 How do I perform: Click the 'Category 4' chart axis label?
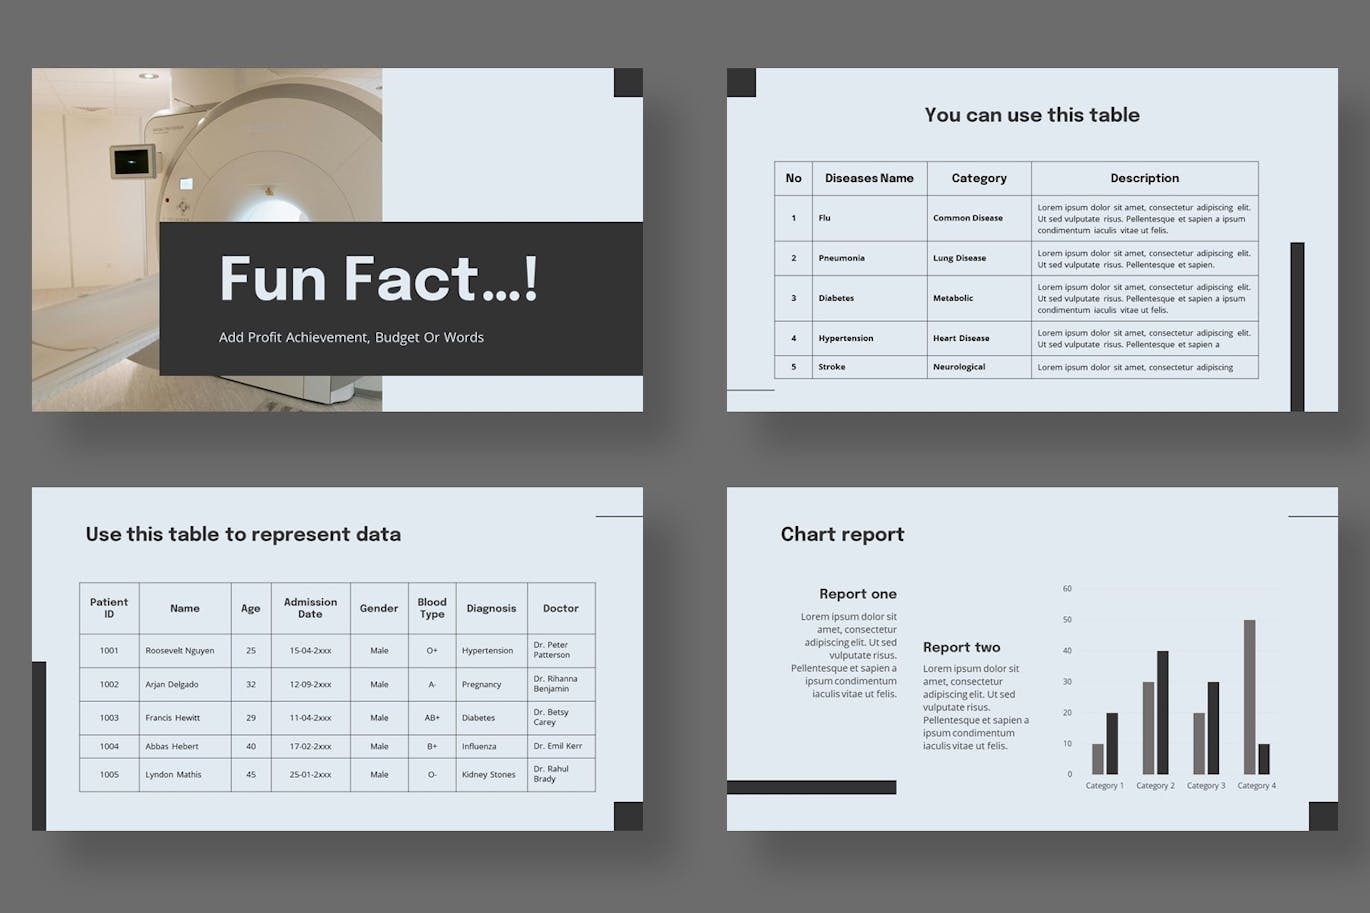tap(1257, 786)
